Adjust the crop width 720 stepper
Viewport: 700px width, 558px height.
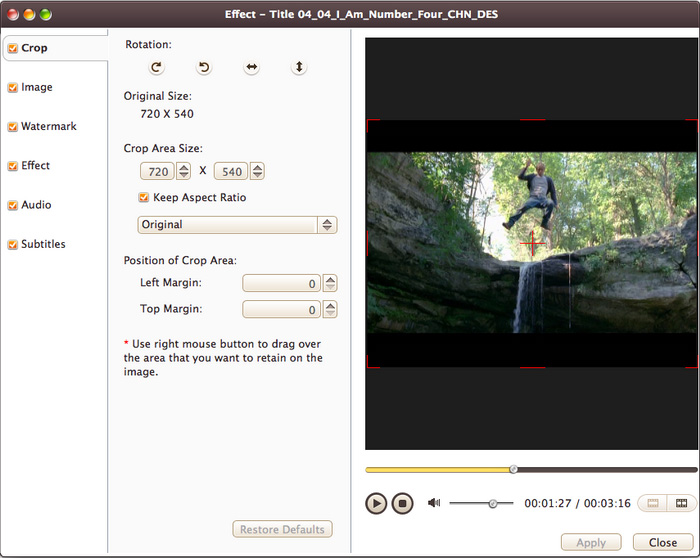pyautogui.click(x=183, y=171)
